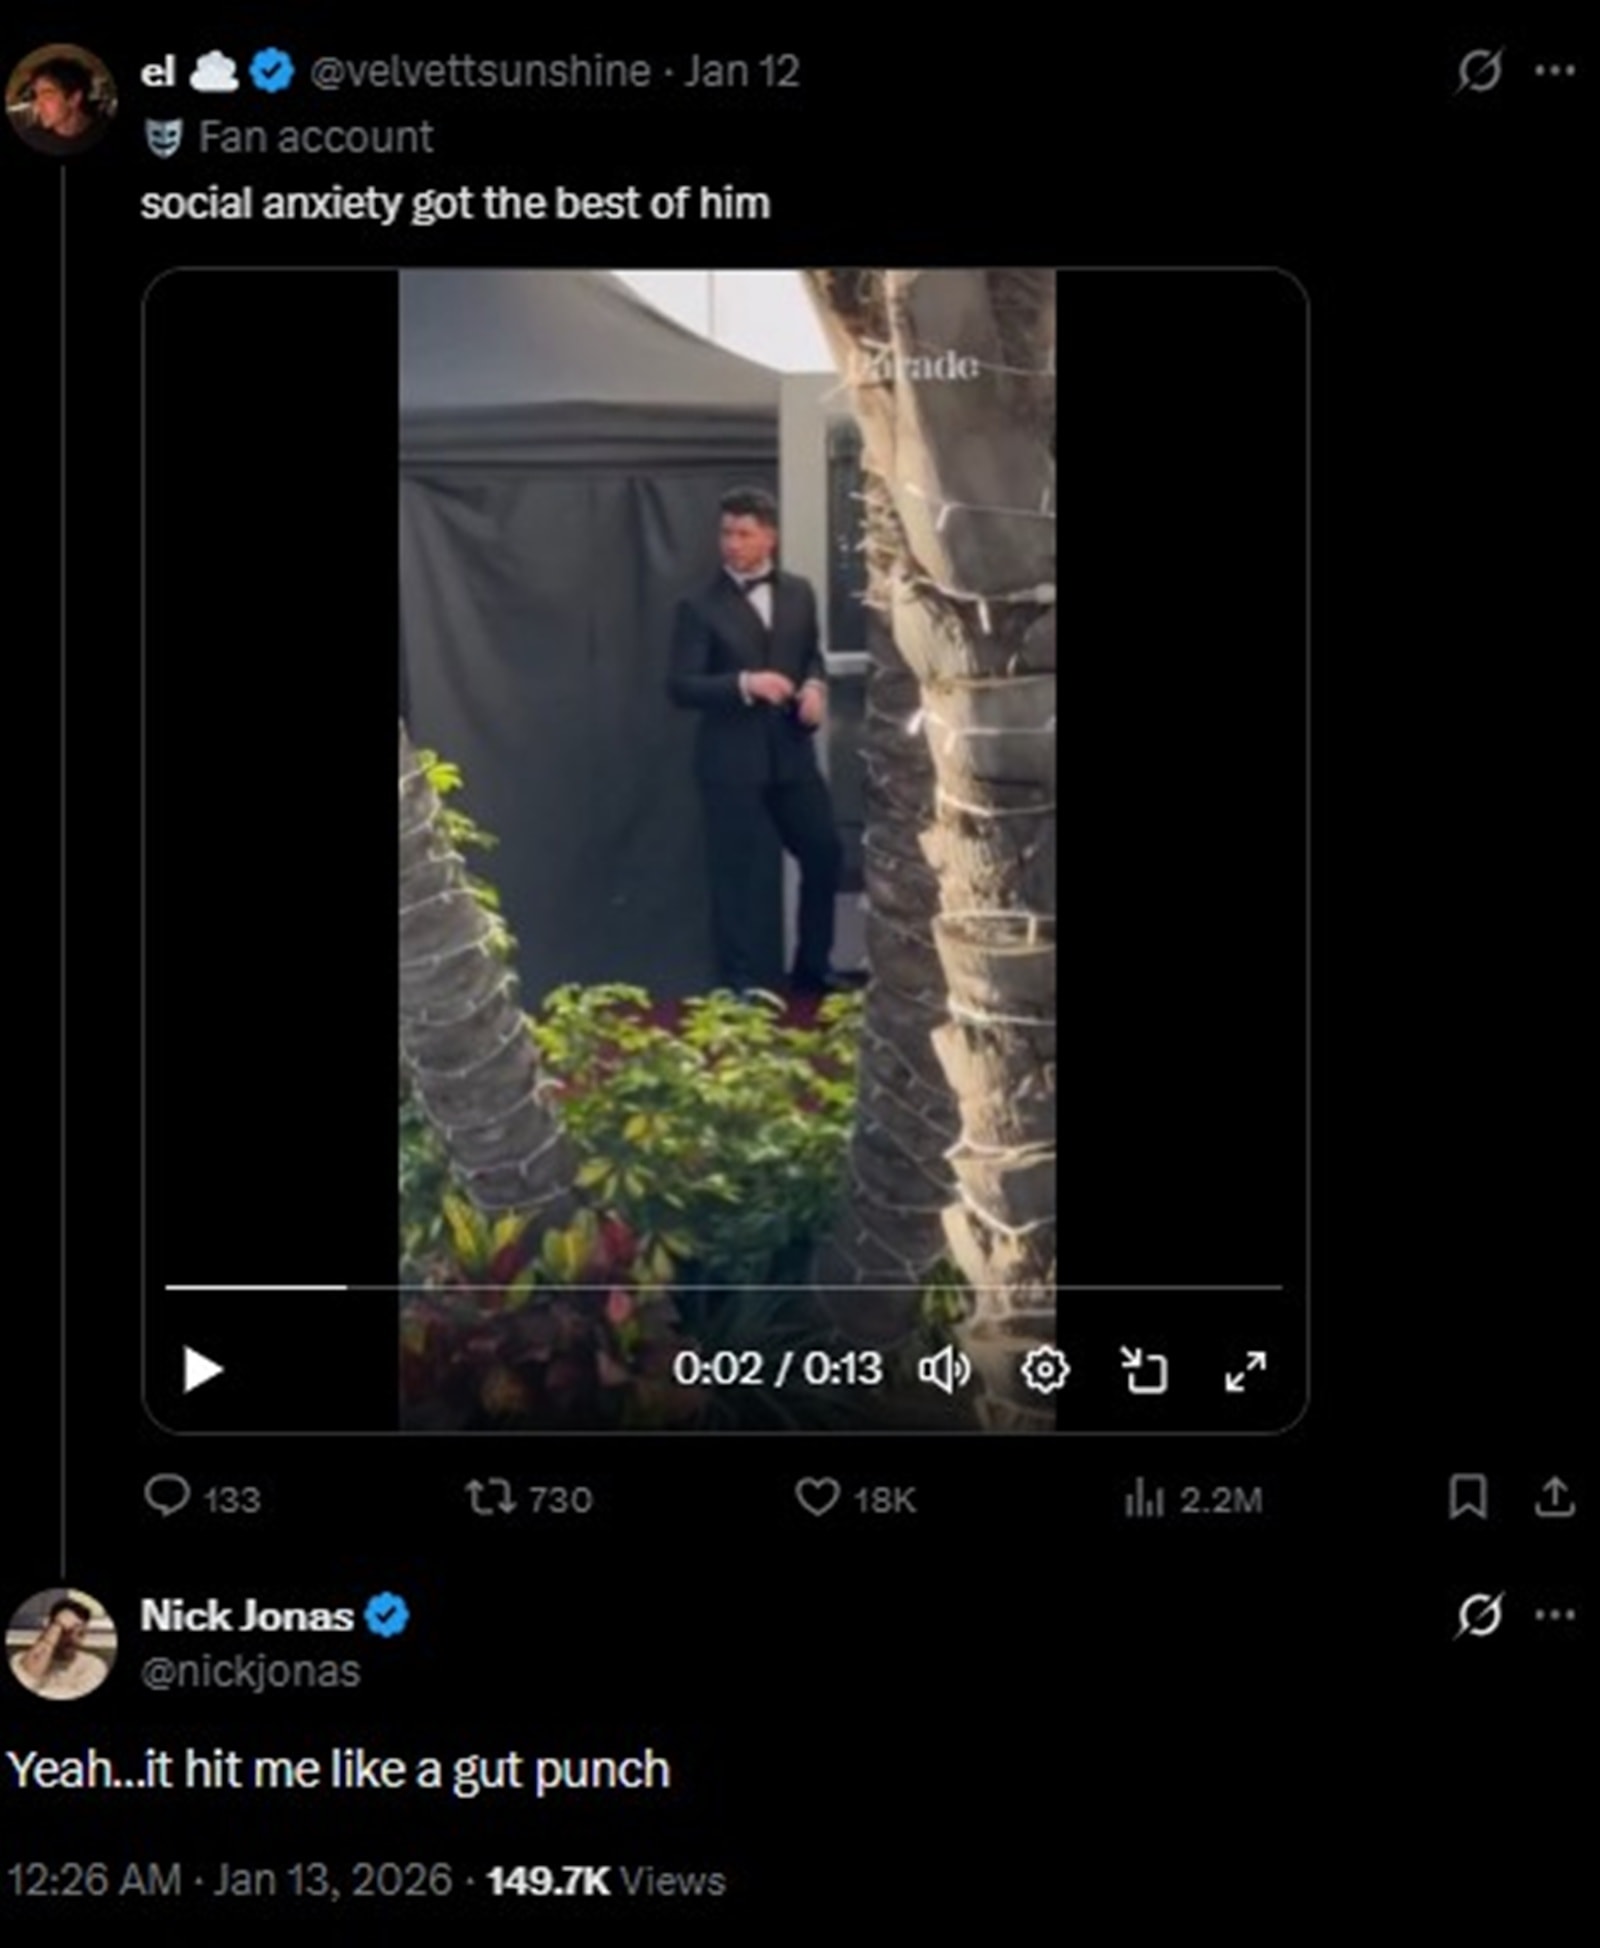Open the Nick Jonas profile name
This screenshot has height=1948, width=1600.
[247, 1616]
